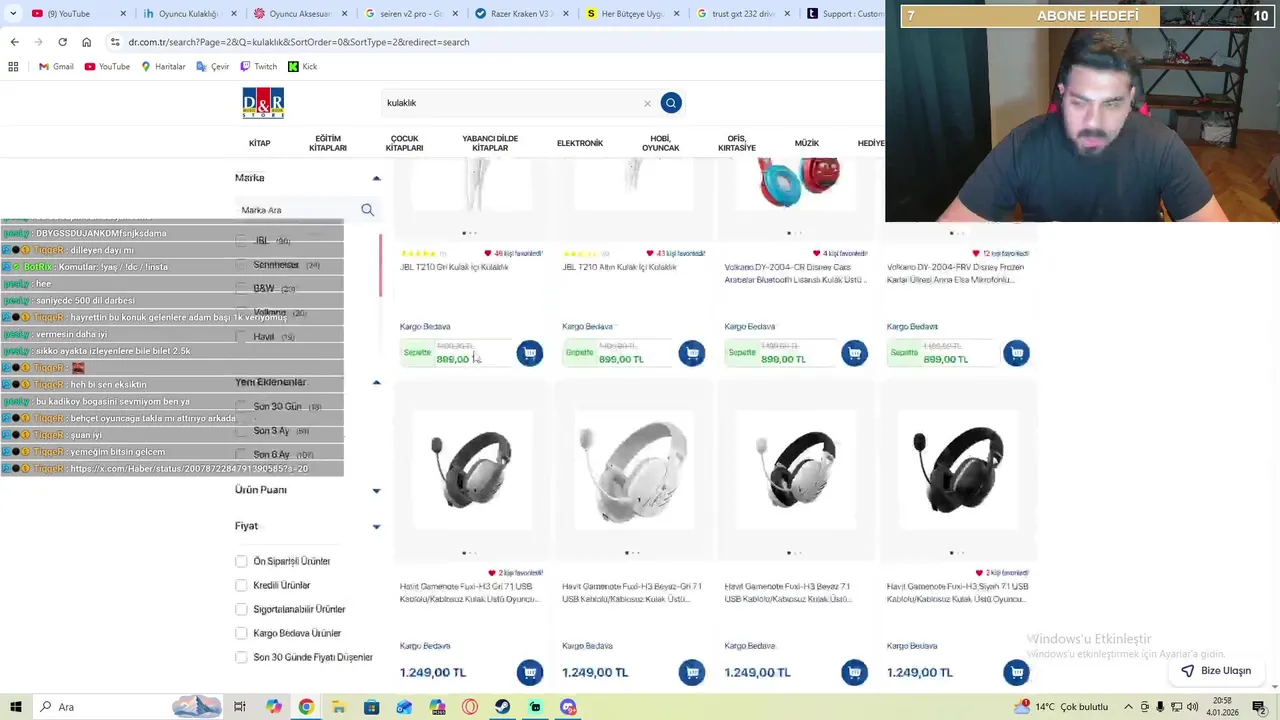1280x720 pixels.
Task: Expand the Ürün Puanı filter section
Action: click(x=376, y=490)
